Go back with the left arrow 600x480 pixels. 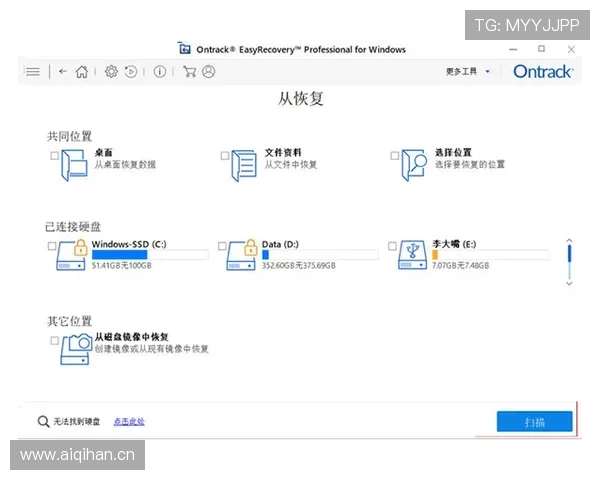coord(63,71)
